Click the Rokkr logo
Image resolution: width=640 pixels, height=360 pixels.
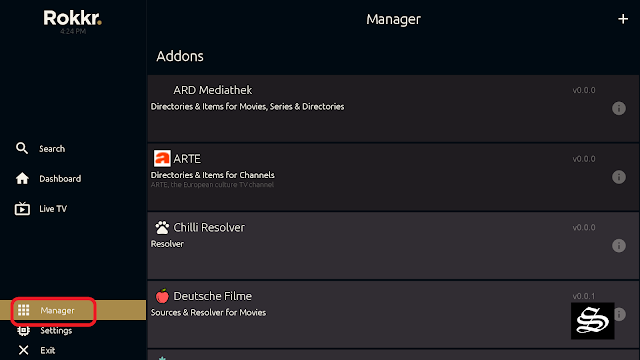73,18
